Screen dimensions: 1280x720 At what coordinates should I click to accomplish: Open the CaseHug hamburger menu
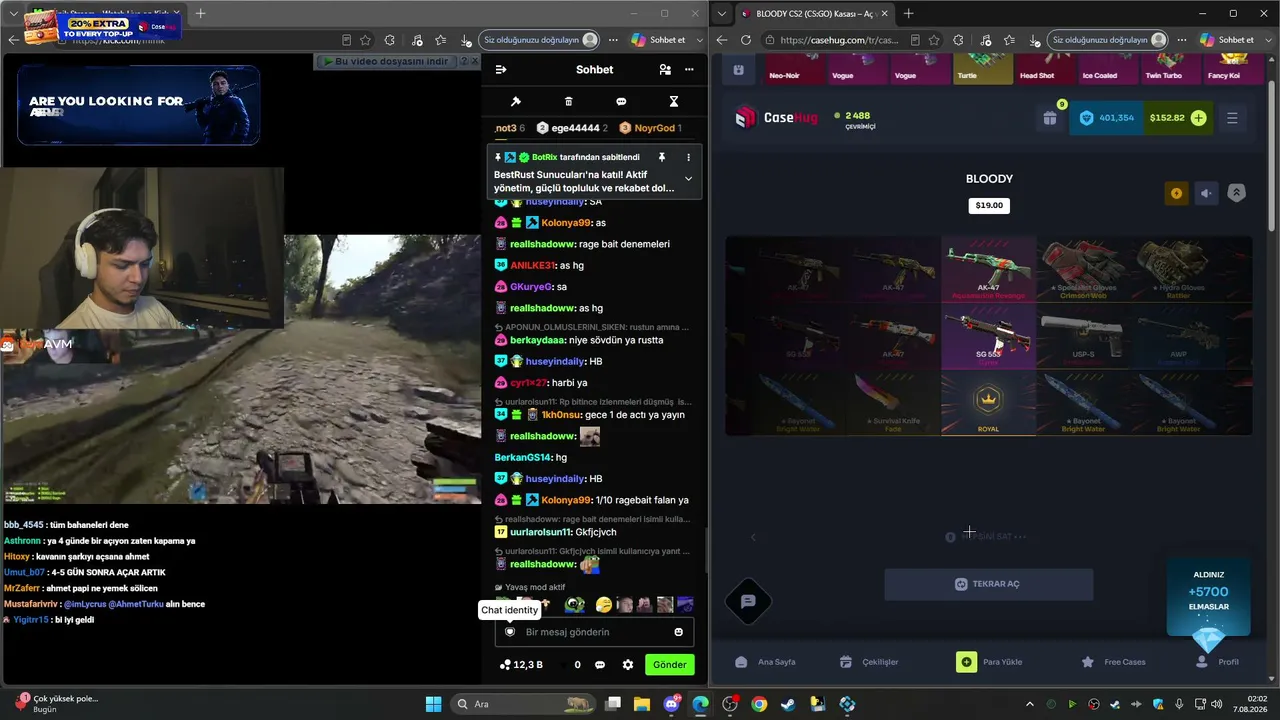(1232, 118)
